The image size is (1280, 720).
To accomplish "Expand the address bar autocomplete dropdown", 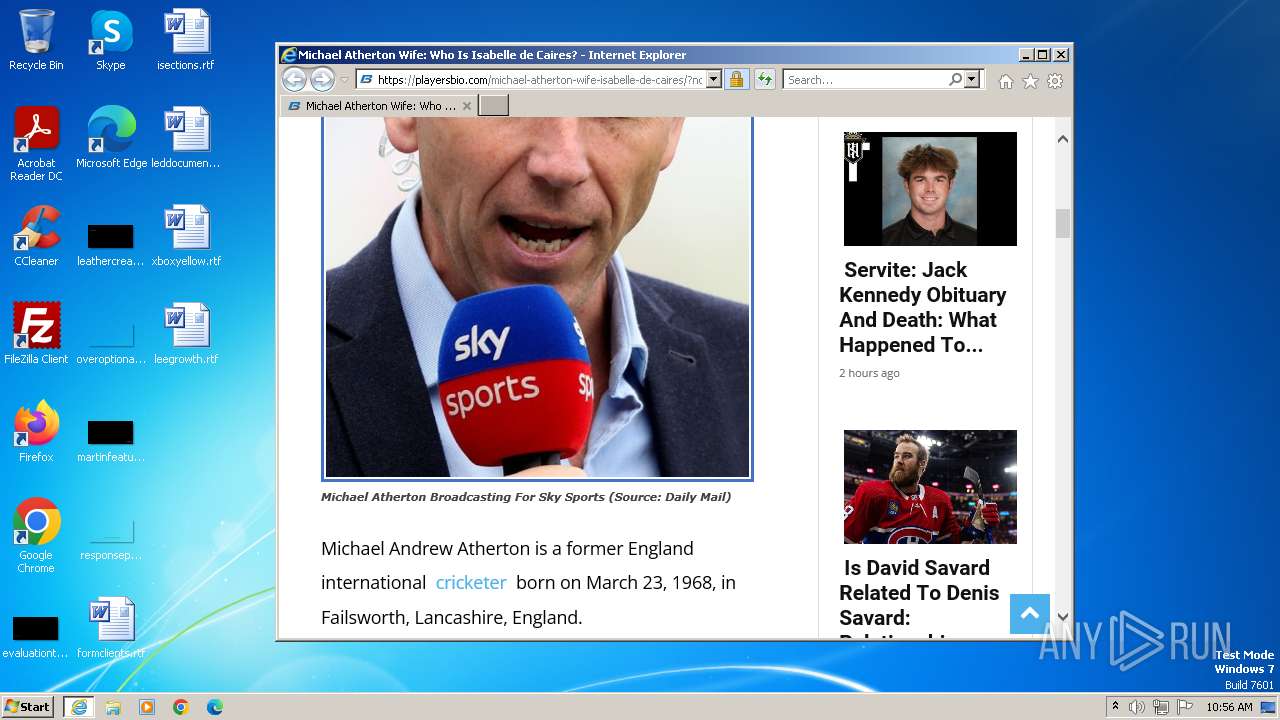I will click(714, 80).
